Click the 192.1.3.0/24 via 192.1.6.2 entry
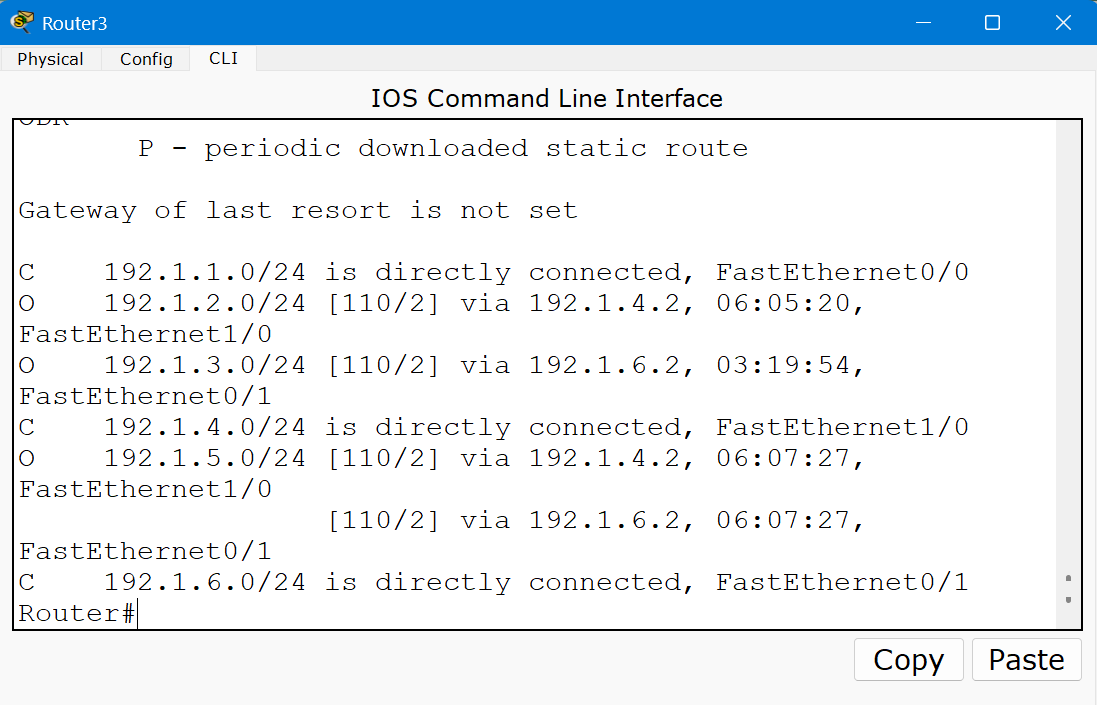This screenshot has width=1097, height=705. point(440,365)
